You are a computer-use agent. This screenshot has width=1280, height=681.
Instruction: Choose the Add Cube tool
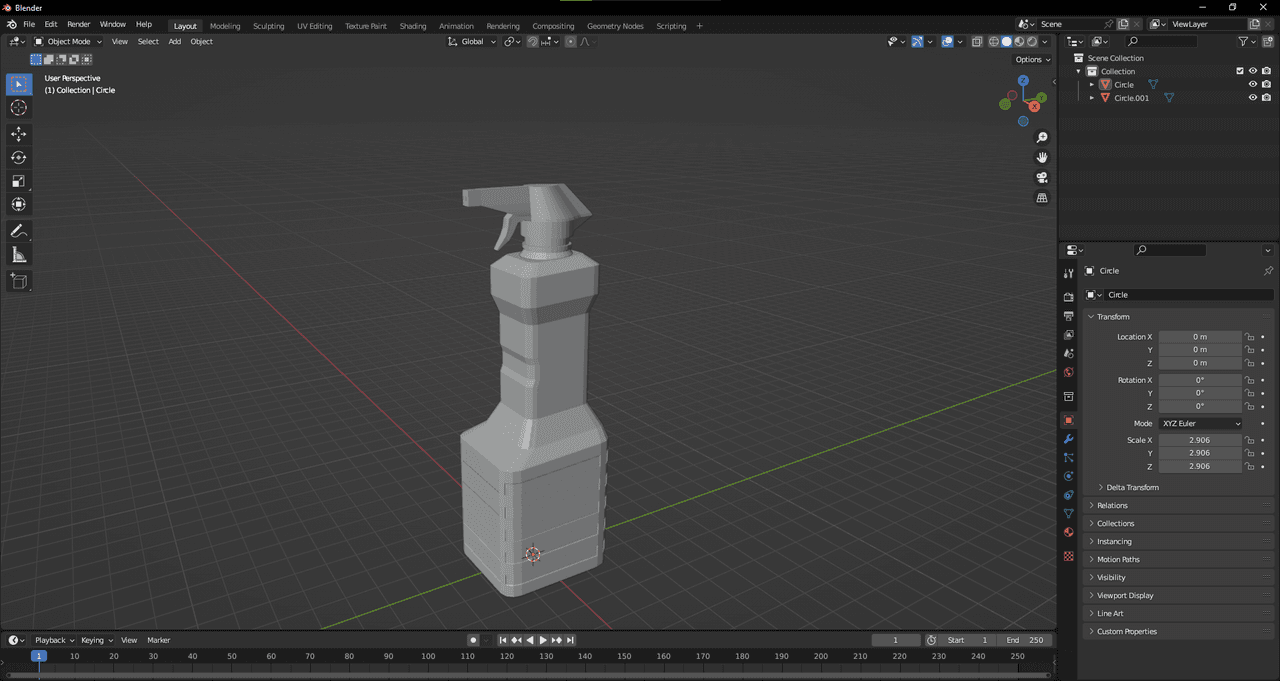[x=19, y=281]
